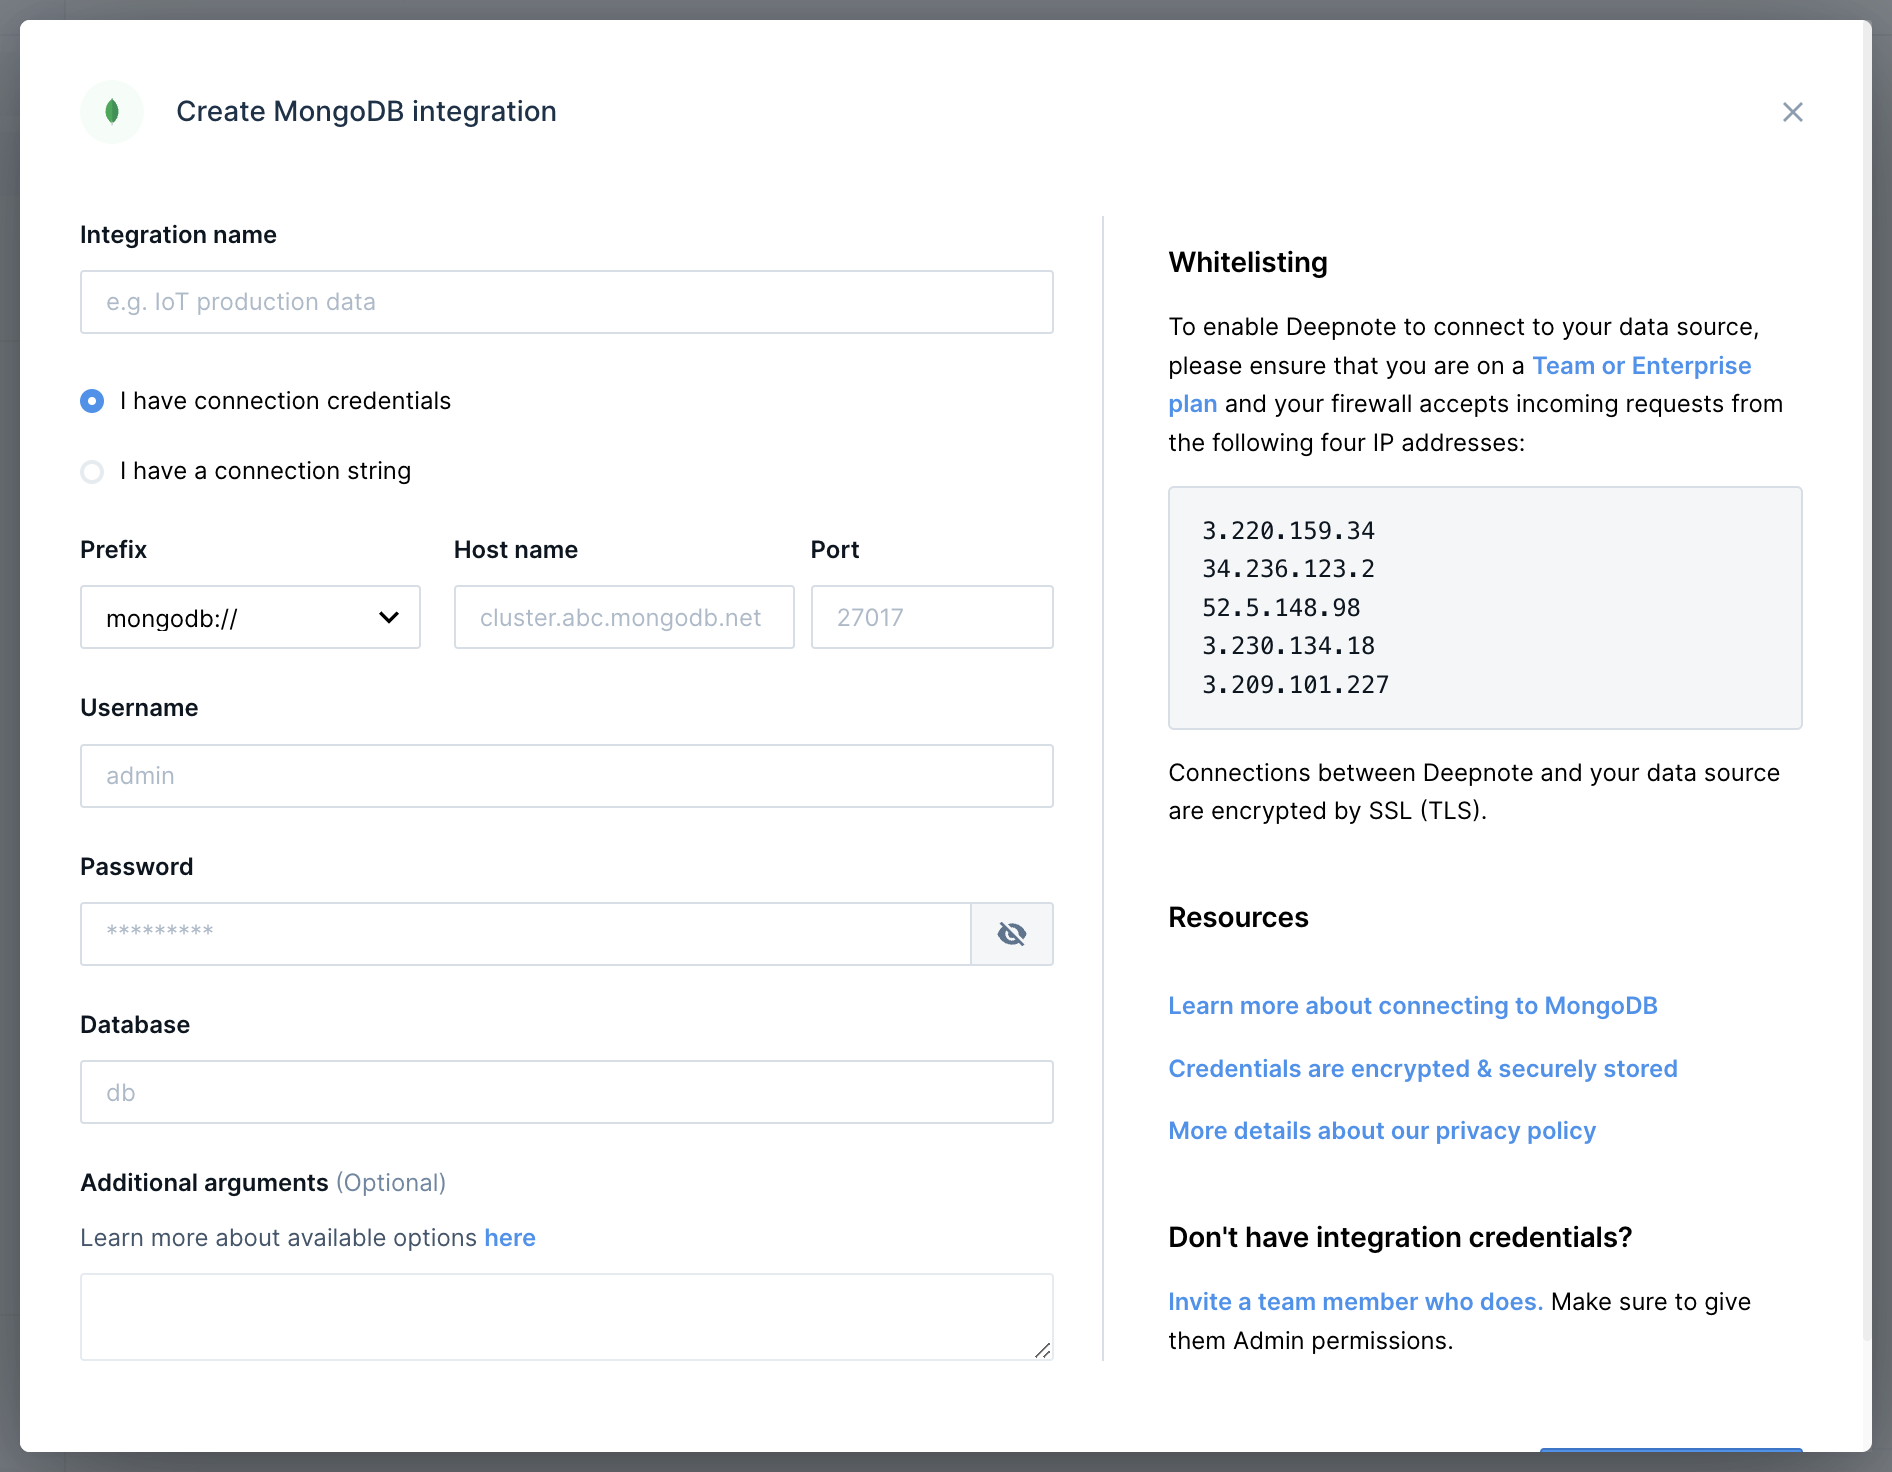Toggle password visibility eye icon
1892x1472 pixels.
click(x=1011, y=934)
